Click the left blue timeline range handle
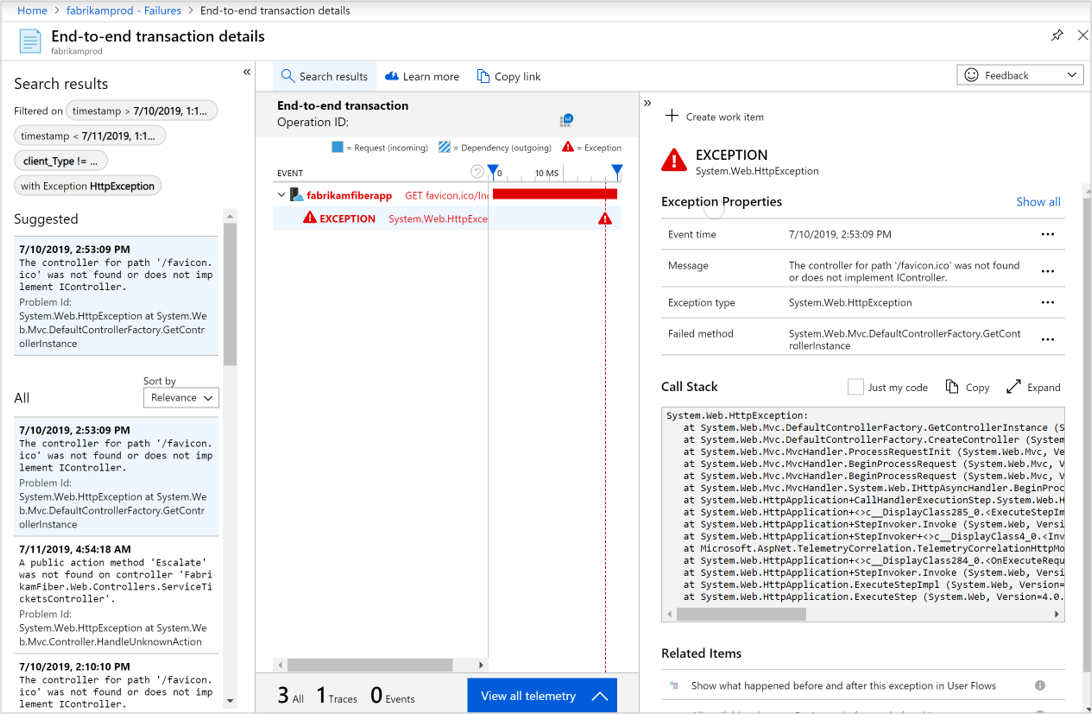The width and height of the screenshot is (1092, 714). (493, 171)
